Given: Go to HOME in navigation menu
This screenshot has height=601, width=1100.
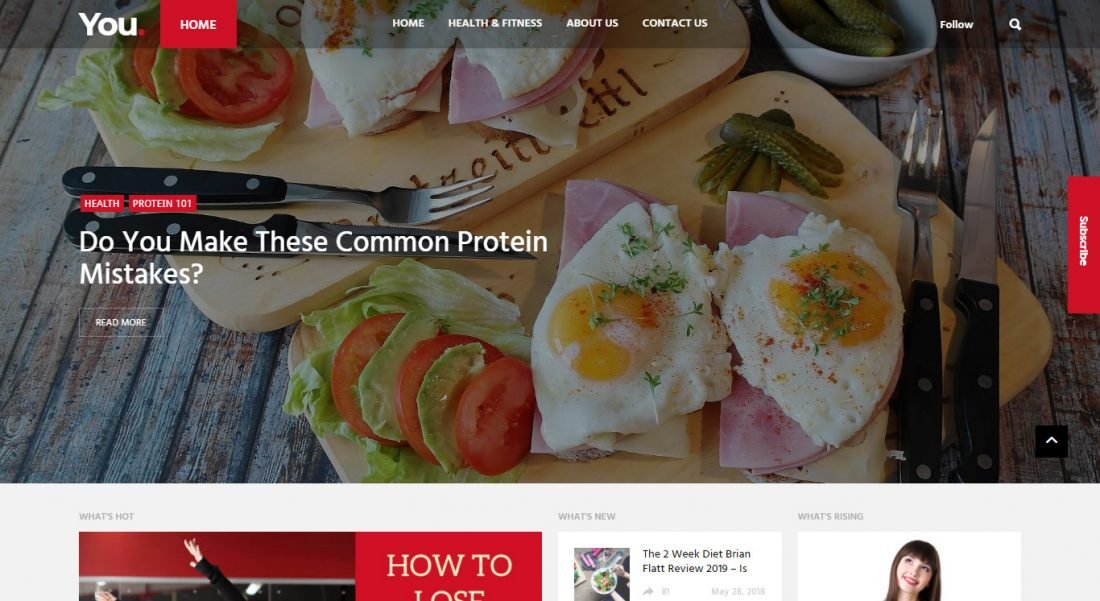Looking at the screenshot, I should (408, 23).
